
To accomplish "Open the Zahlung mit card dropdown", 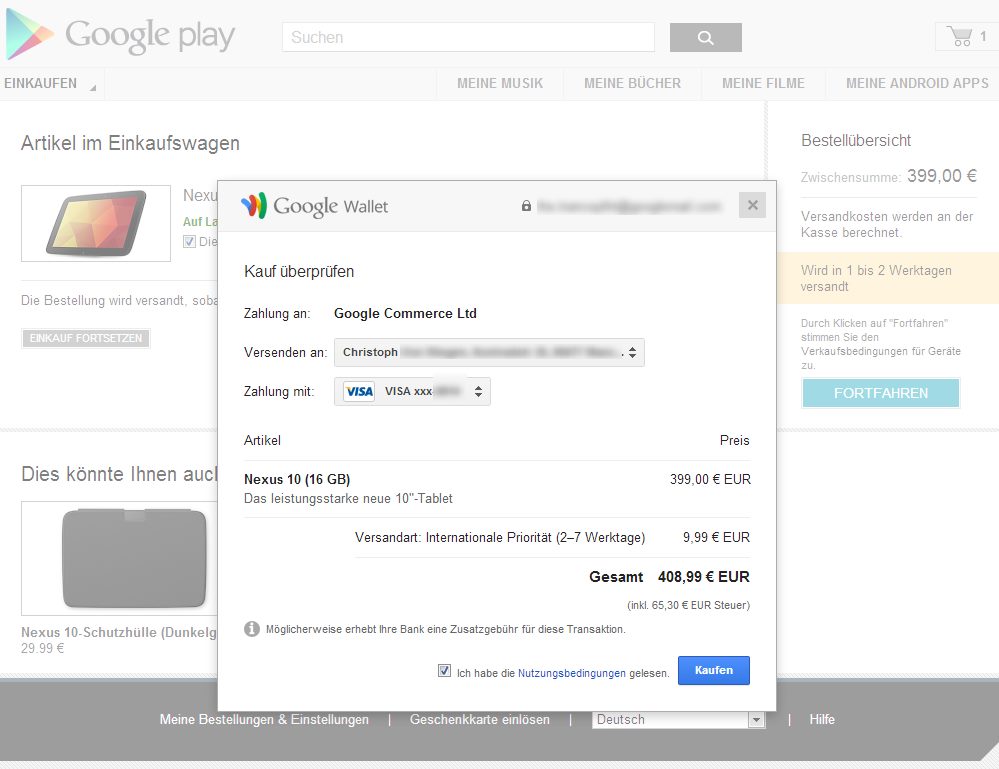I will point(412,391).
